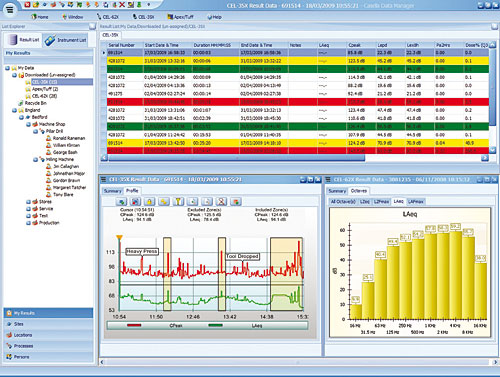Screen dimensions: 500x377
Task: Switch to the Instrument List tab
Action: (x=65, y=40)
